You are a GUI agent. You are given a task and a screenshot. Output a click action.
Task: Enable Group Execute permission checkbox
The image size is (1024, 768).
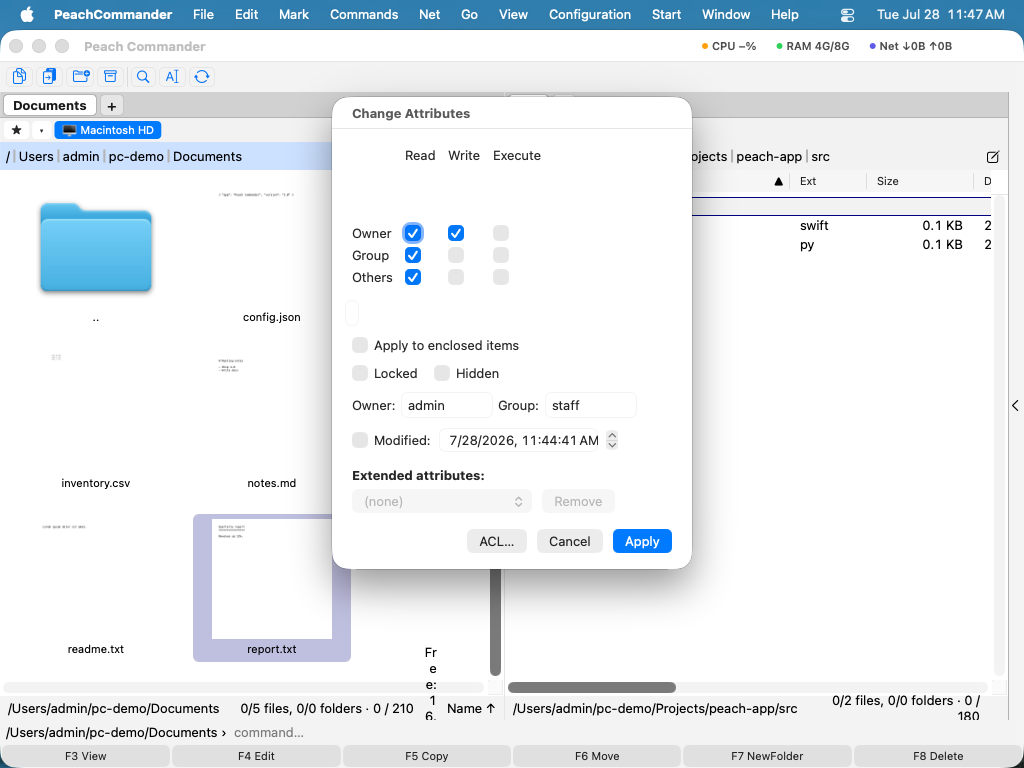click(501, 255)
